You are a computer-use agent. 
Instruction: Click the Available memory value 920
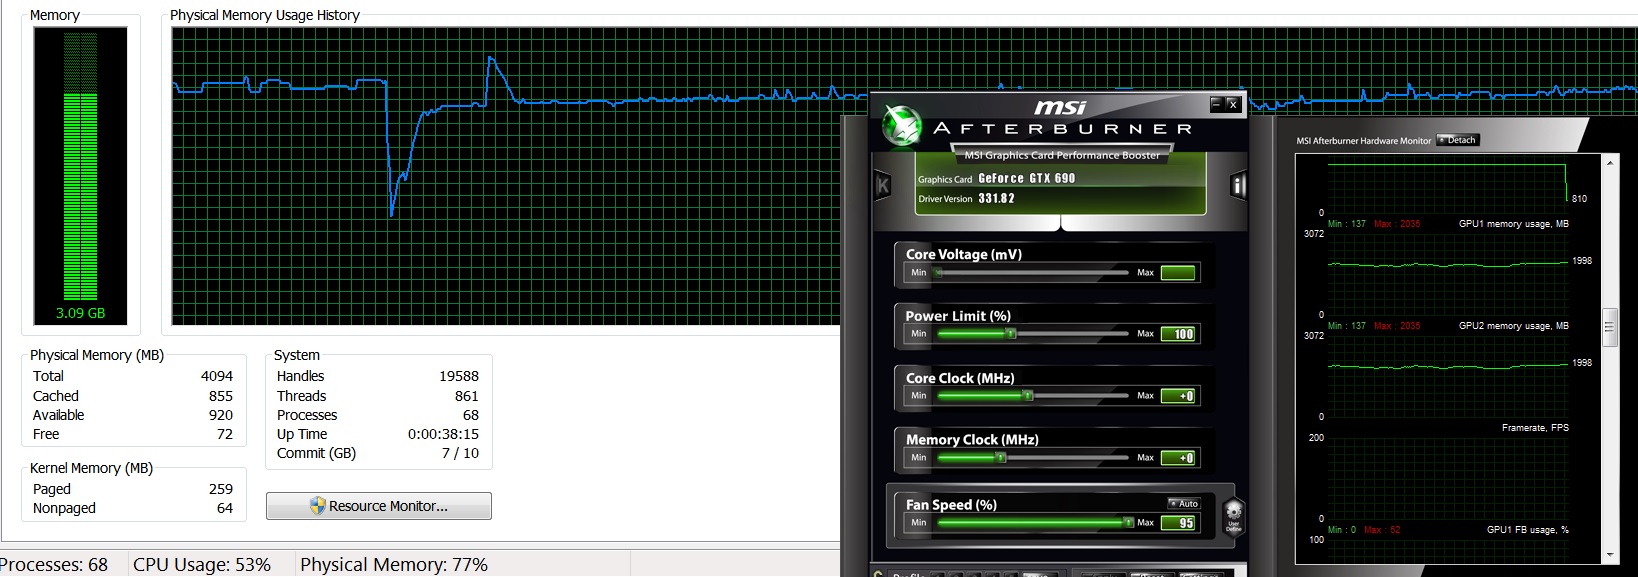tap(221, 415)
